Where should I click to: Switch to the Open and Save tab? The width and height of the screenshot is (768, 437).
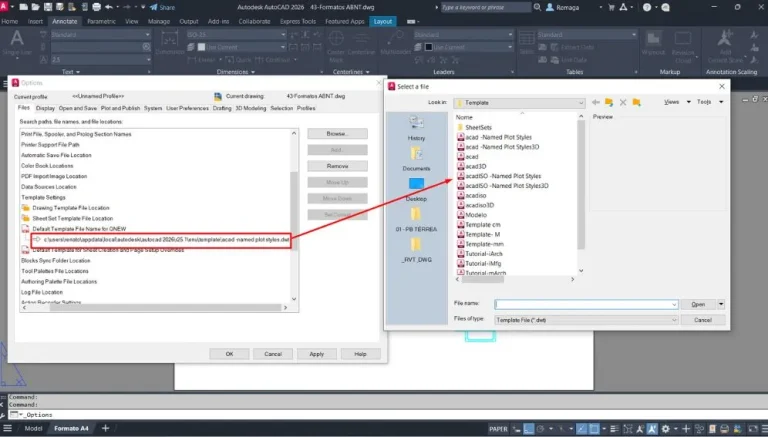77,108
